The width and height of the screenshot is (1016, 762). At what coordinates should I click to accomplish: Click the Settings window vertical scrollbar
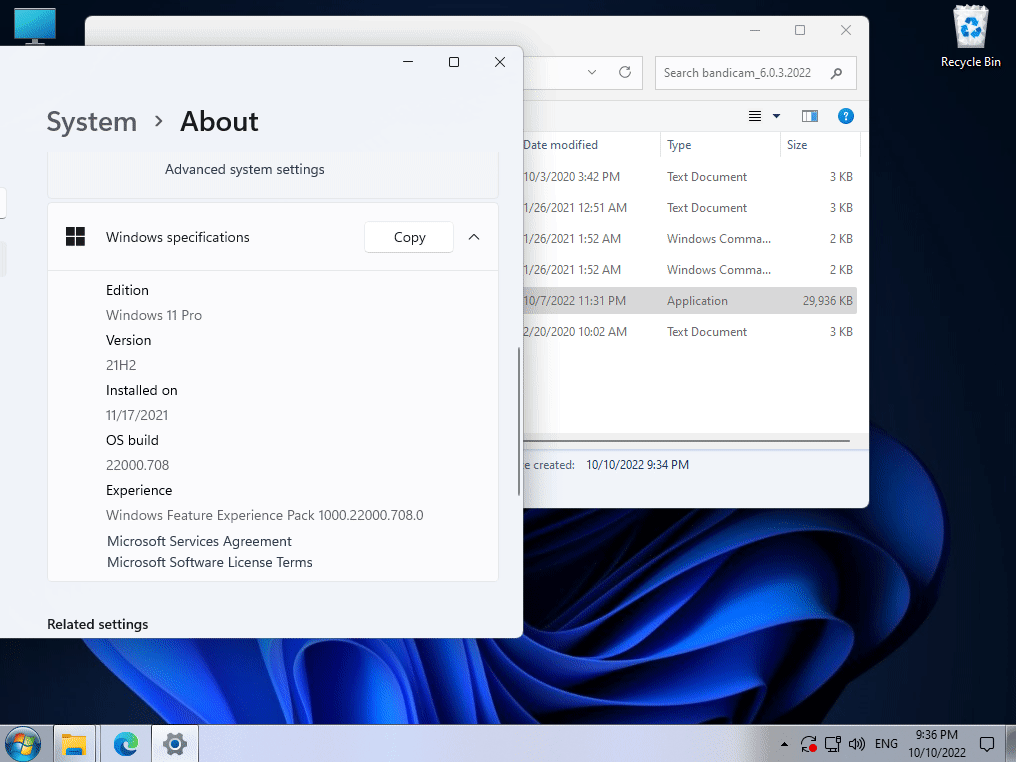point(518,421)
